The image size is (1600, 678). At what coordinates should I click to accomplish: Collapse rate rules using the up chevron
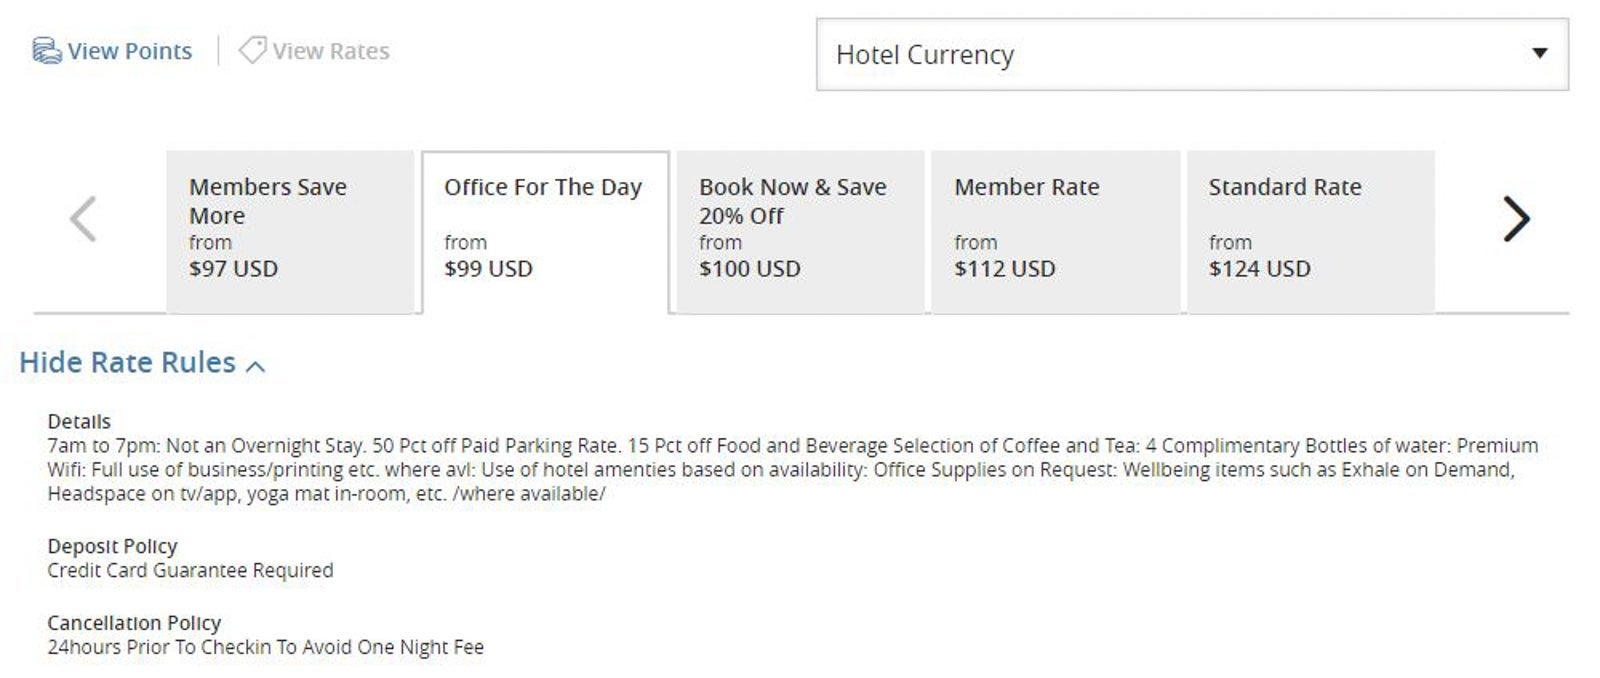256,366
